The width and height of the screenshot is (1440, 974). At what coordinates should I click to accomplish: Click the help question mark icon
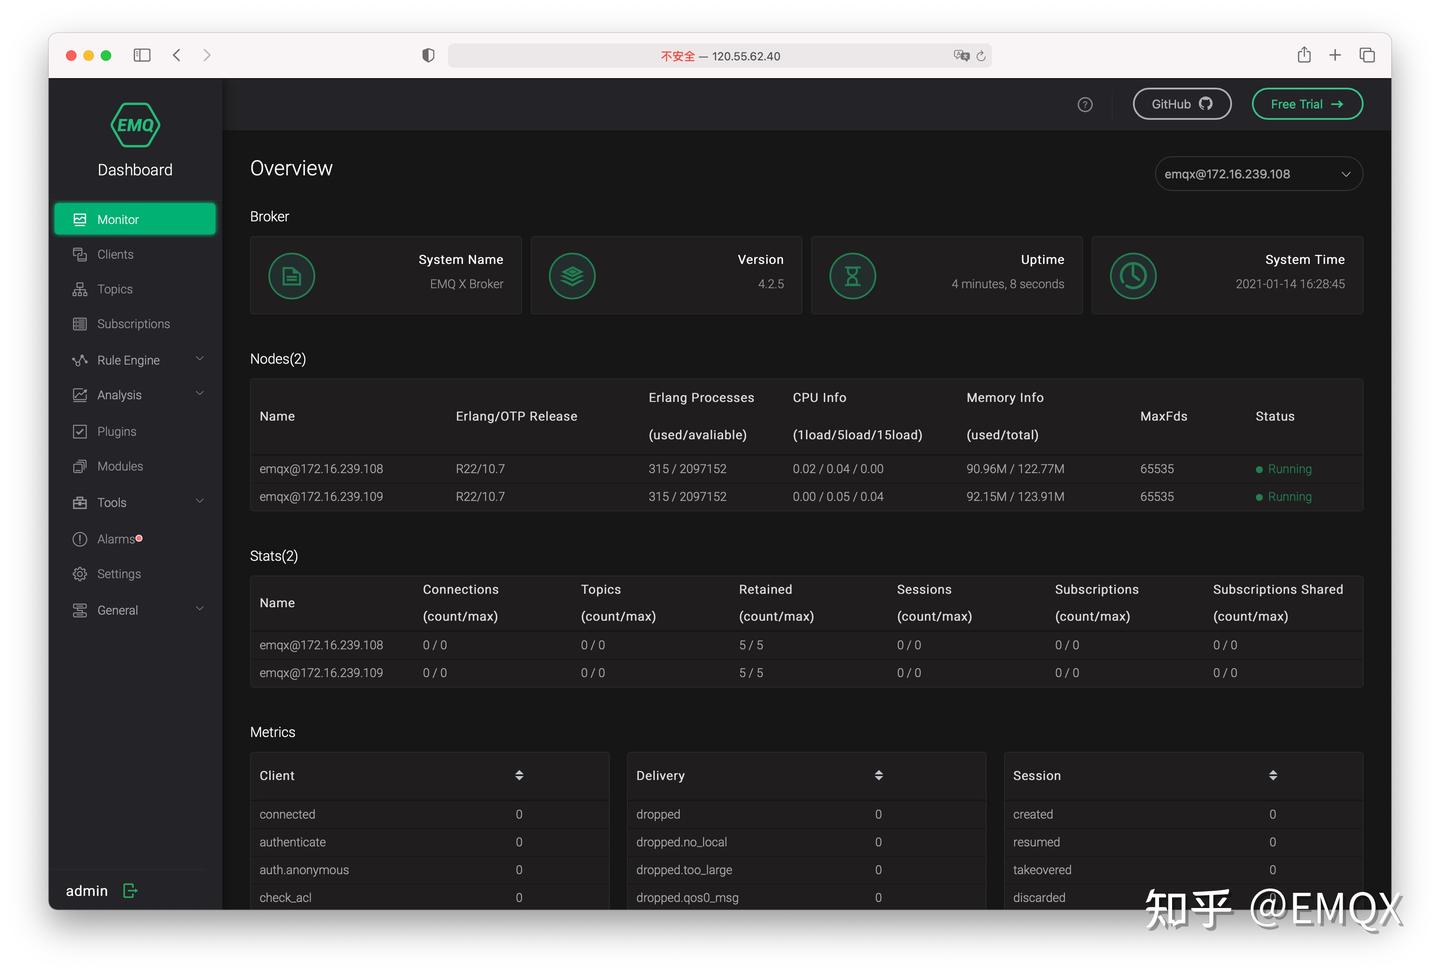(x=1085, y=104)
